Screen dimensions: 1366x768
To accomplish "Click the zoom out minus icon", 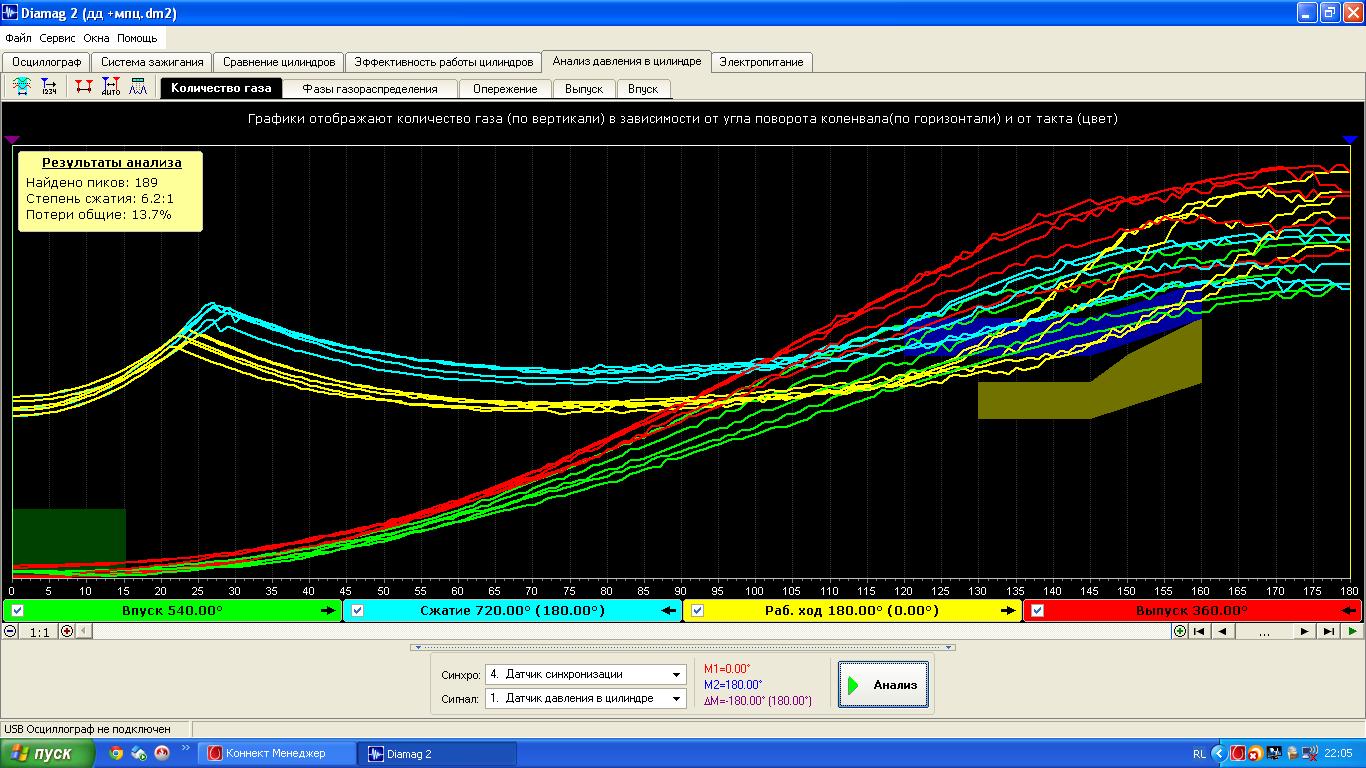I will tap(10, 631).
